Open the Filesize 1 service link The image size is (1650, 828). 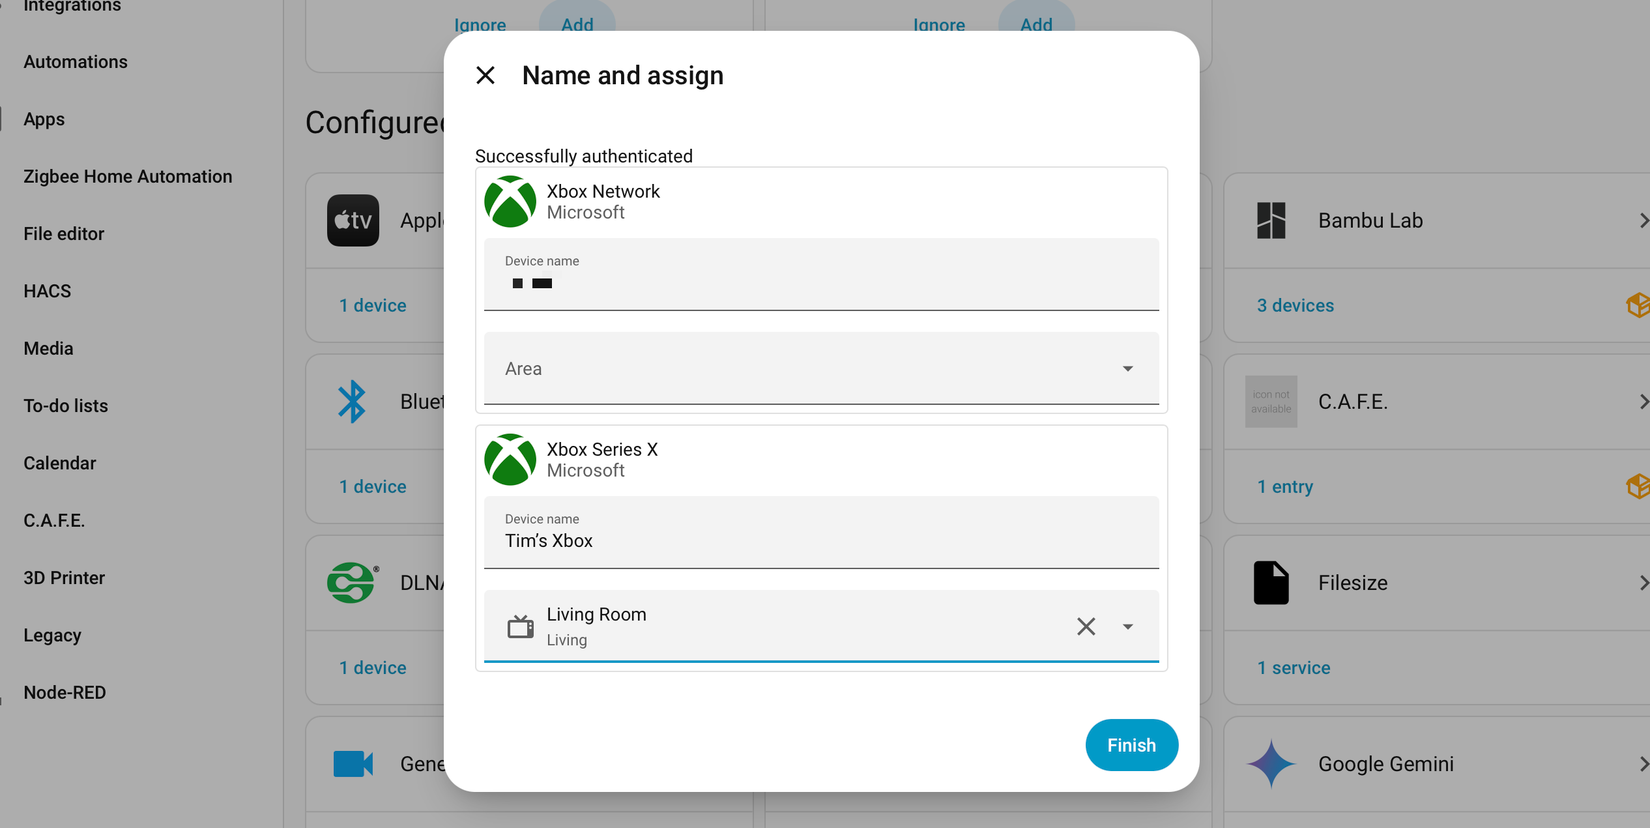coord(1294,668)
